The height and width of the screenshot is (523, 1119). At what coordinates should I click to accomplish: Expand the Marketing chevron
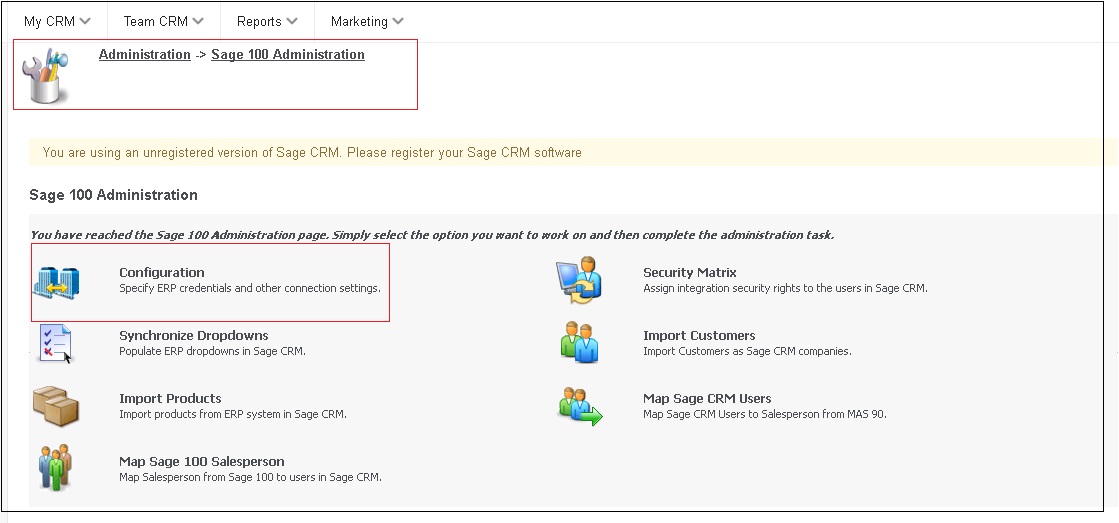(x=398, y=21)
